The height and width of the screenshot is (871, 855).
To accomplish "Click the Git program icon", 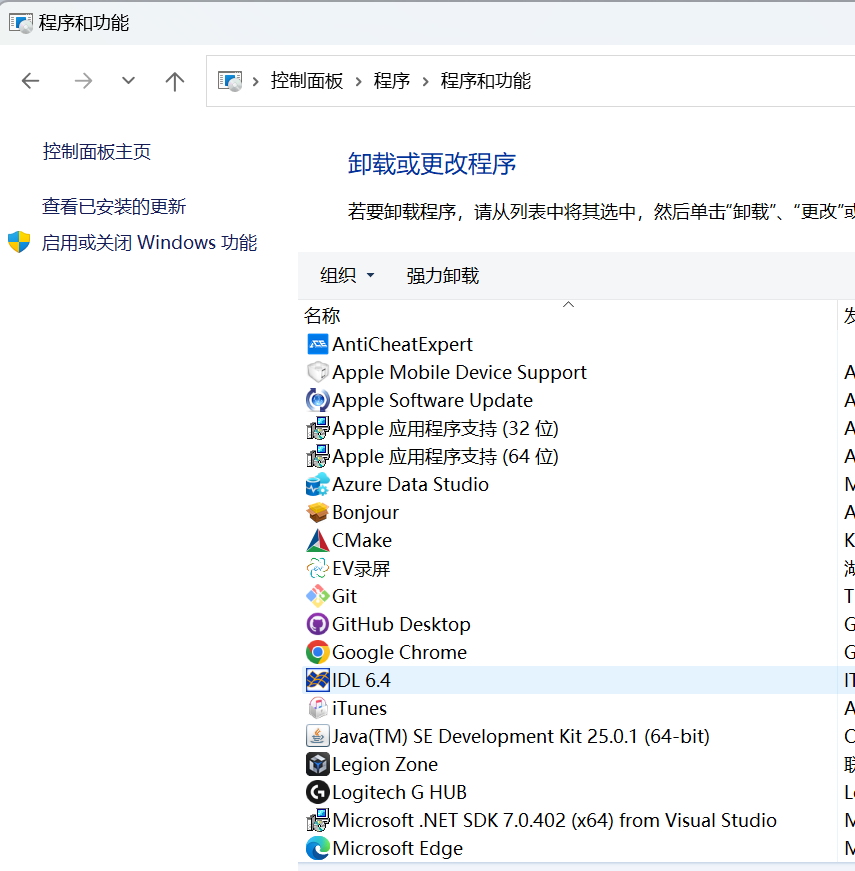I will [x=317, y=596].
